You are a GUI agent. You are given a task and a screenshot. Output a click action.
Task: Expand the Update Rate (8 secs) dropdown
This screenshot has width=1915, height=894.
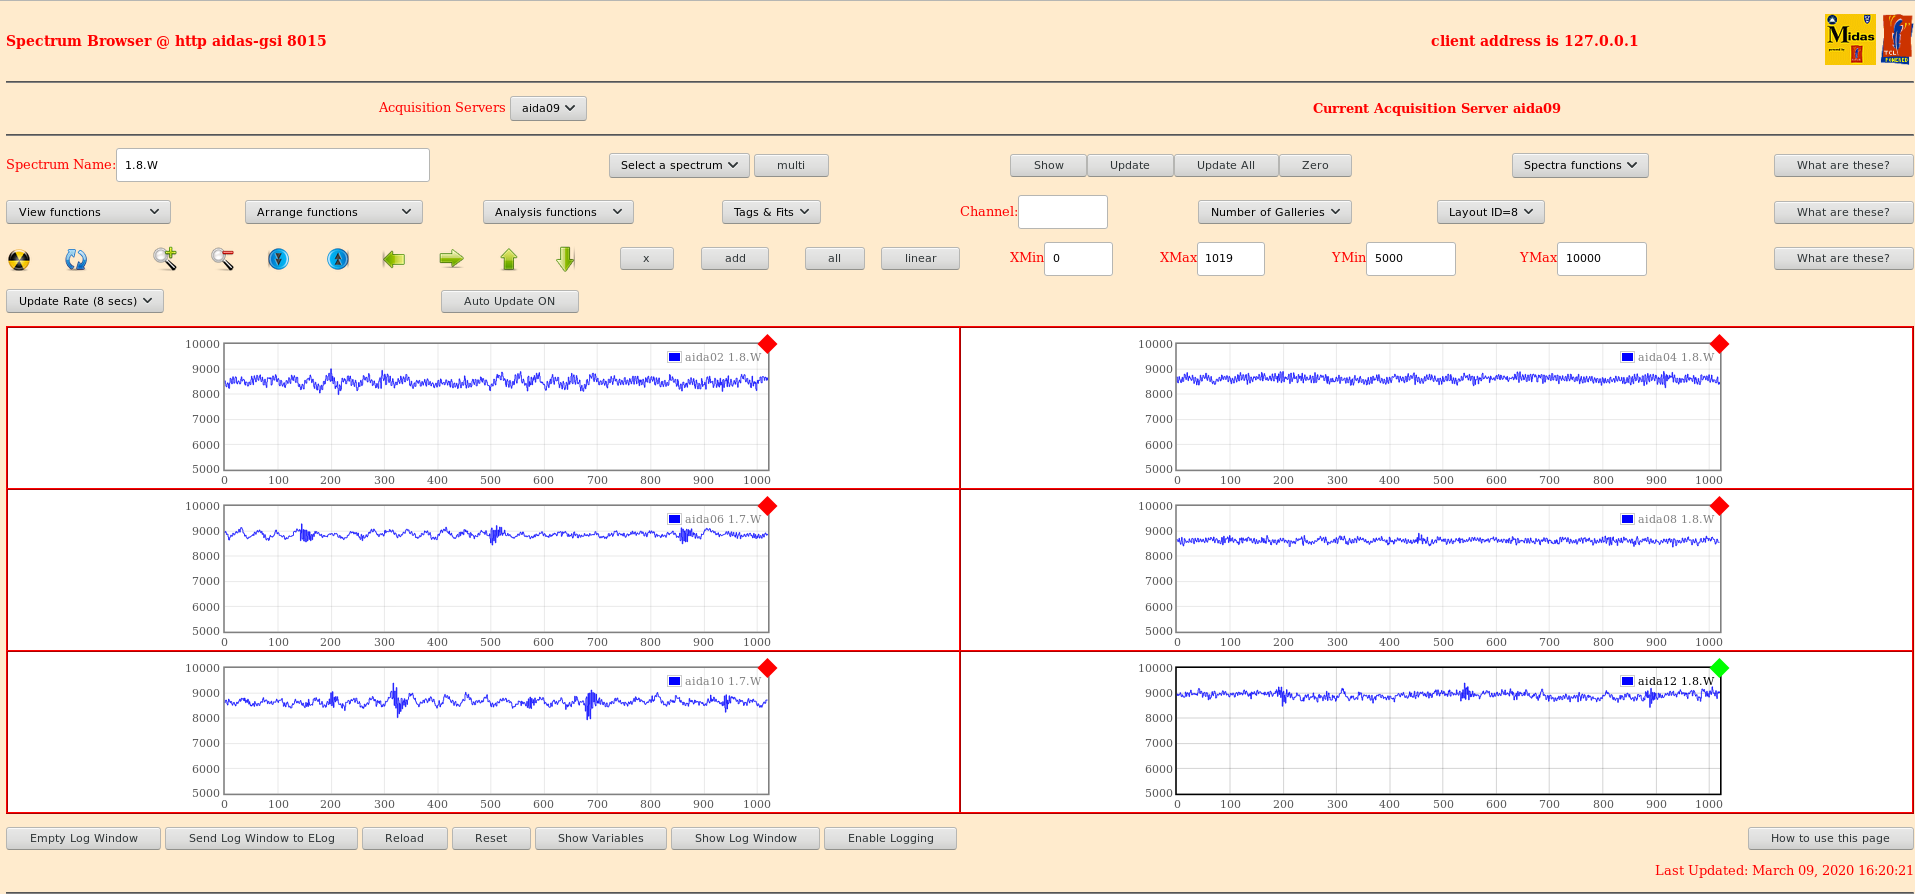(x=85, y=301)
